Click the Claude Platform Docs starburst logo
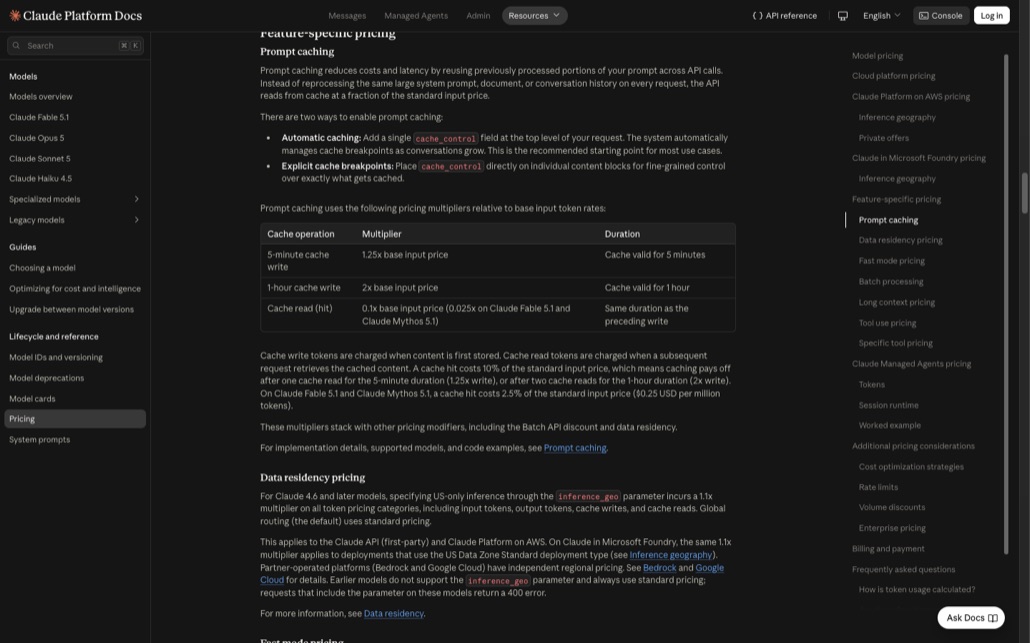 (14, 15)
